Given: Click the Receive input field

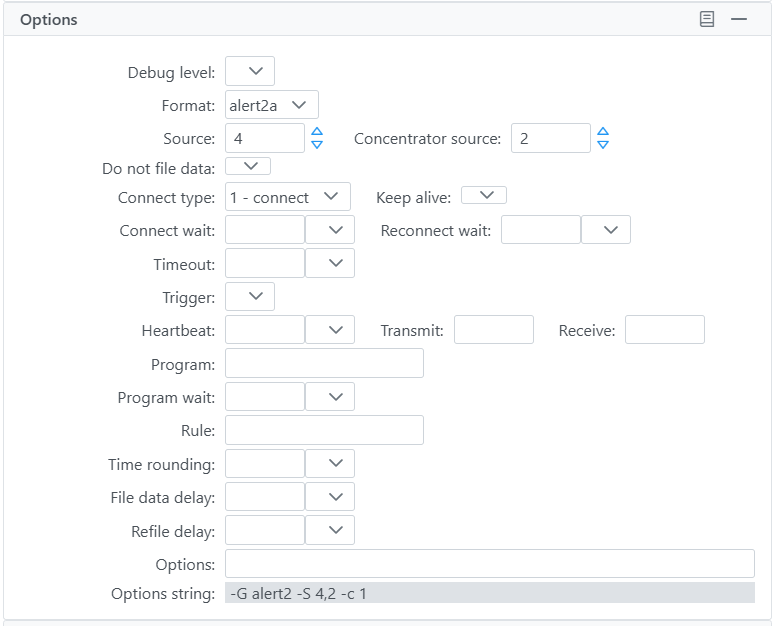Looking at the screenshot, I should coord(665,330).
